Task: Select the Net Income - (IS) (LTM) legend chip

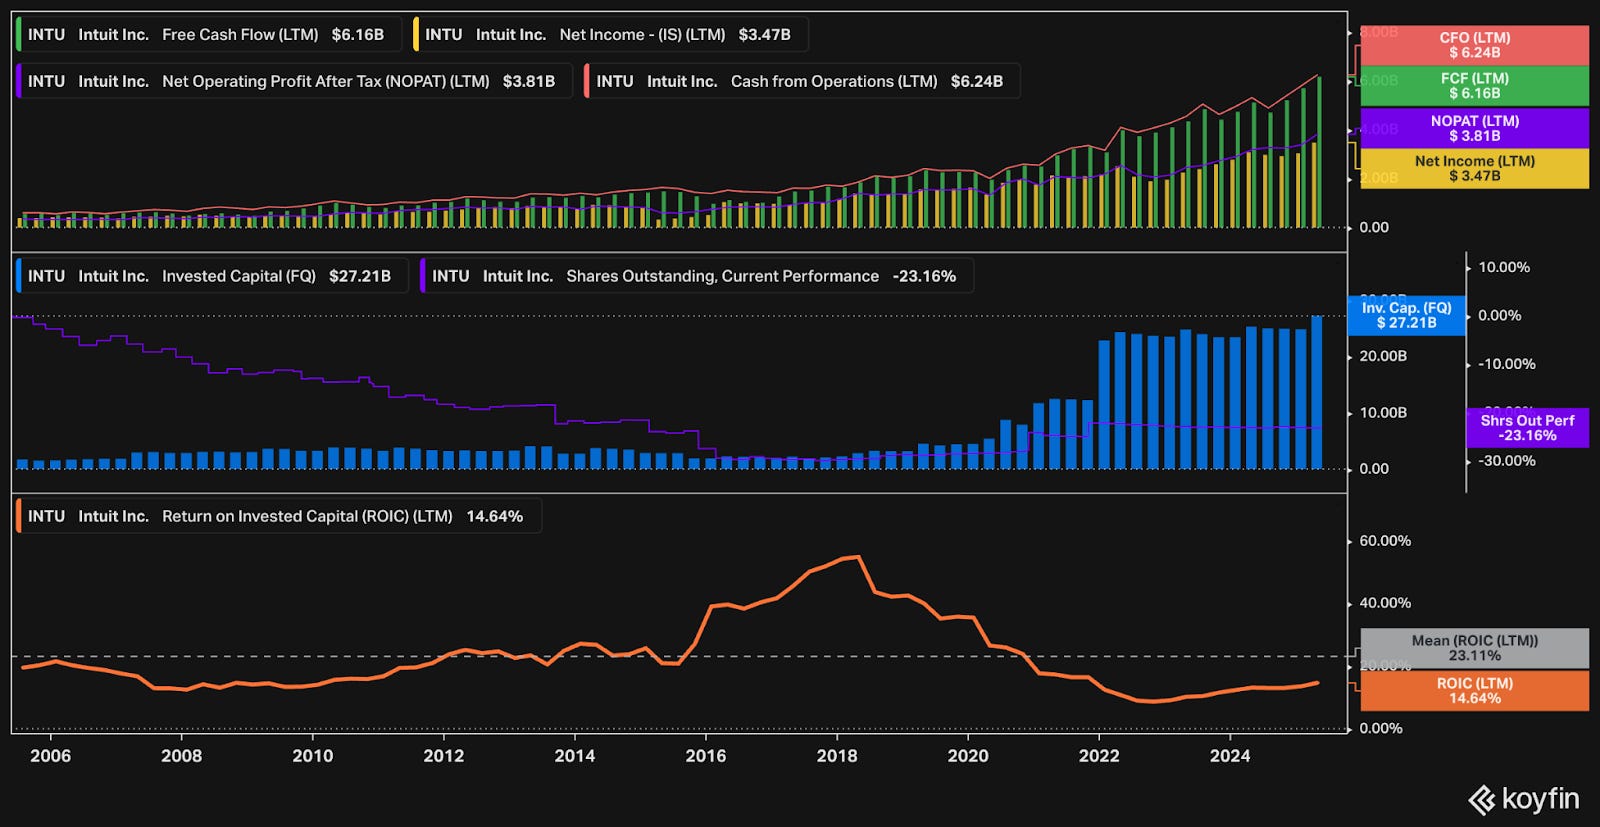Action: coord(610,34)
